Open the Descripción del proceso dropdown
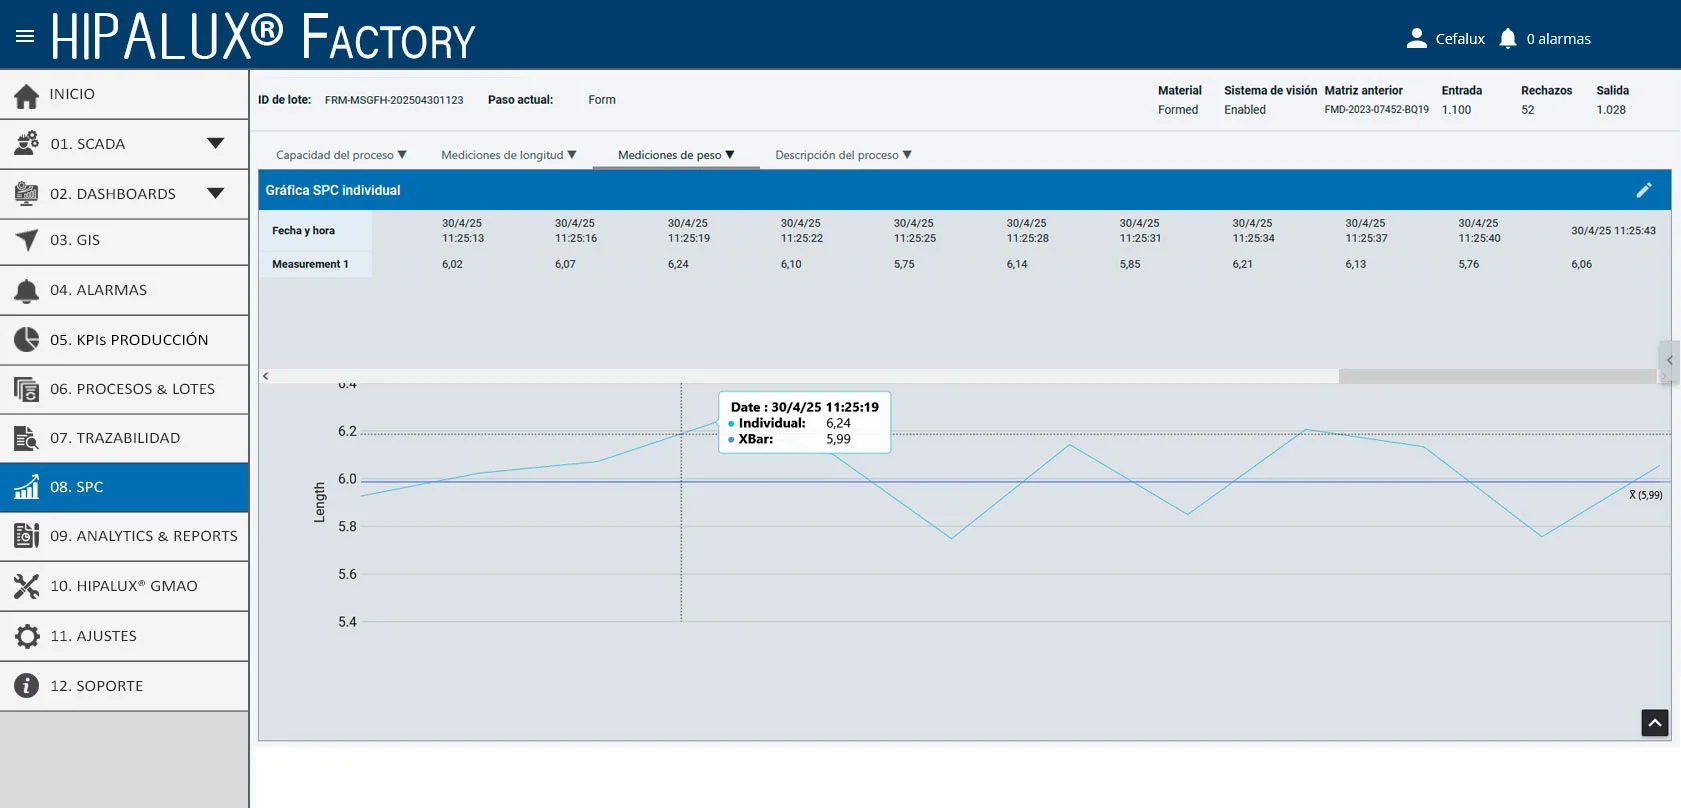 click(843, 155)
